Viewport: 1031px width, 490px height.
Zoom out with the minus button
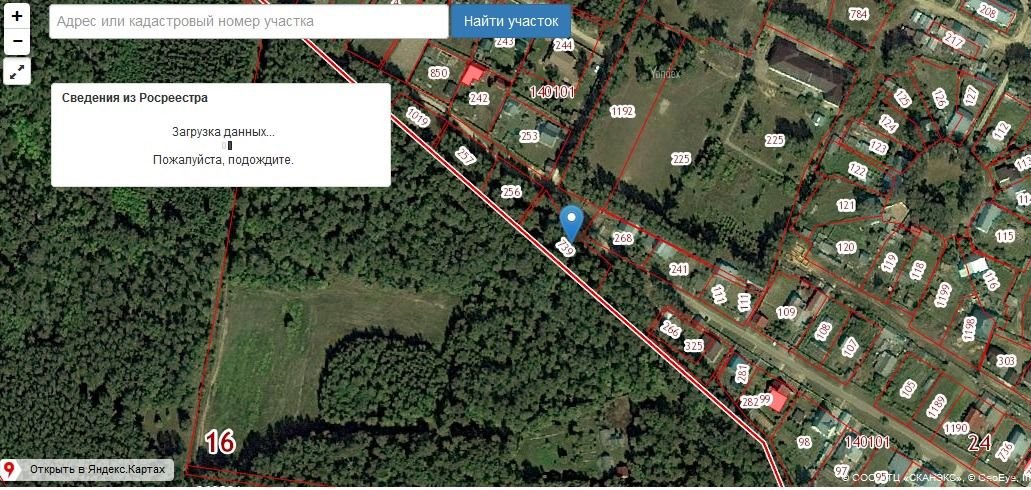point(17,41)
